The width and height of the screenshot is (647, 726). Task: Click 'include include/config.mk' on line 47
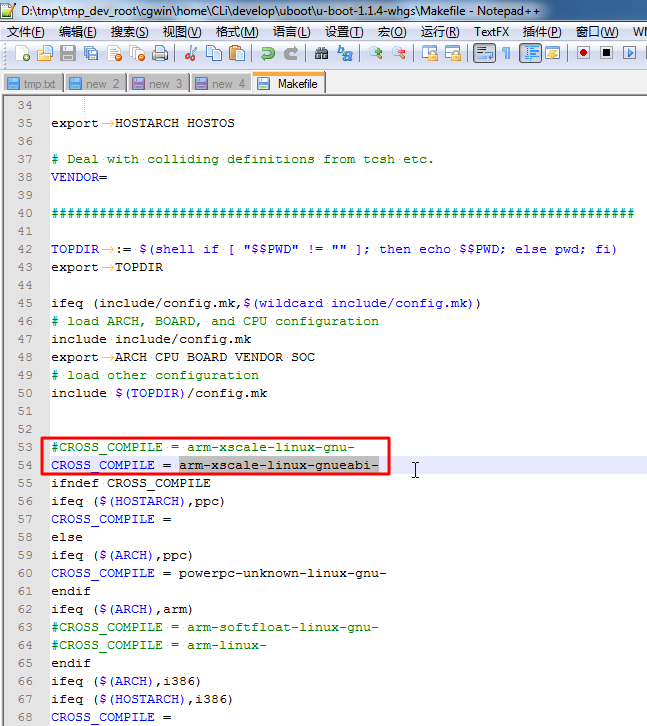151,339
